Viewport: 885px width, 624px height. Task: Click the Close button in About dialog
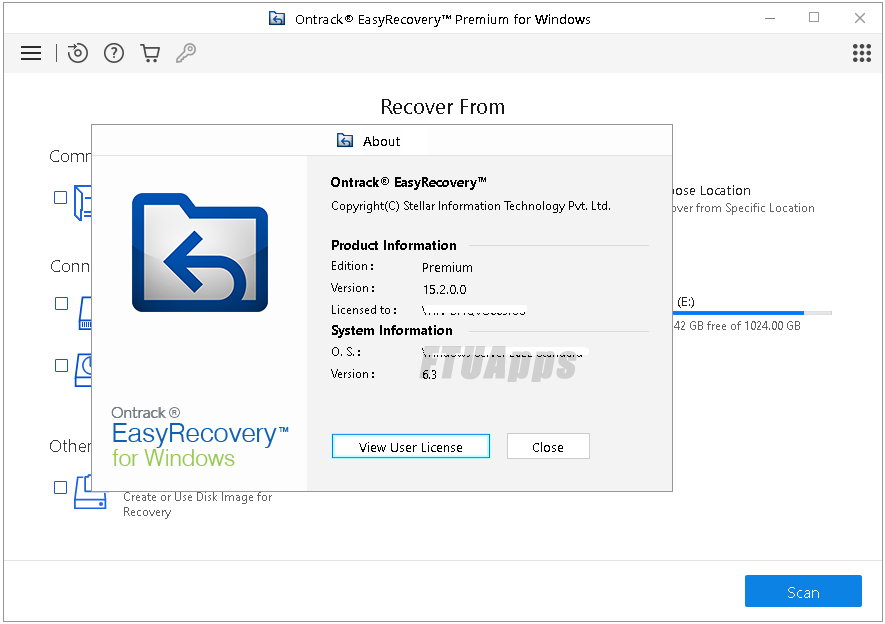548,447
